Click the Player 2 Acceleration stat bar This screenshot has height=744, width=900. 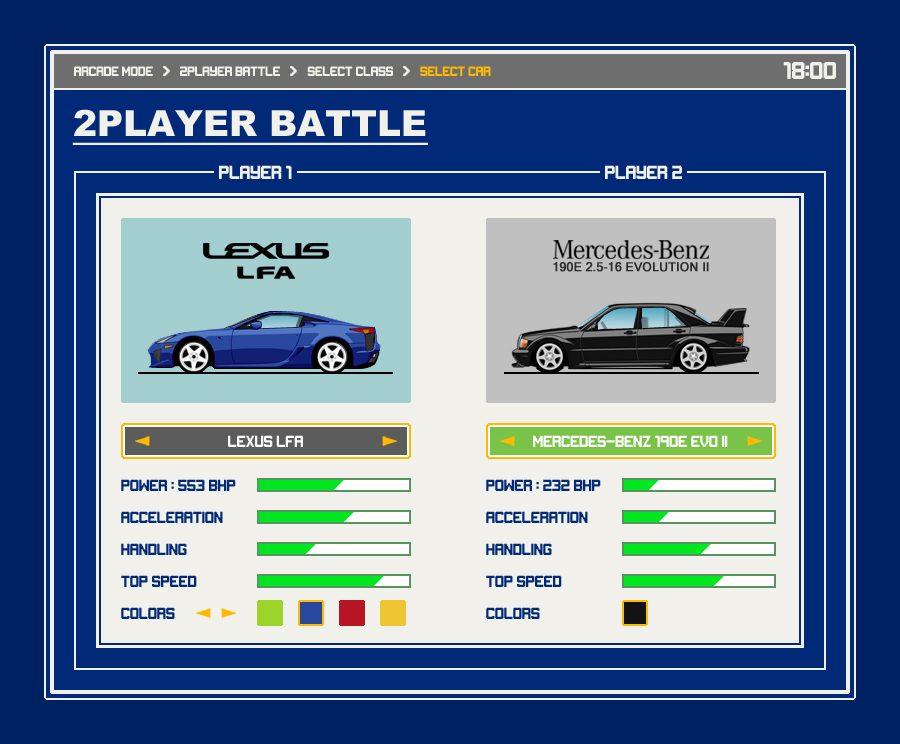(x=699, y=517)
